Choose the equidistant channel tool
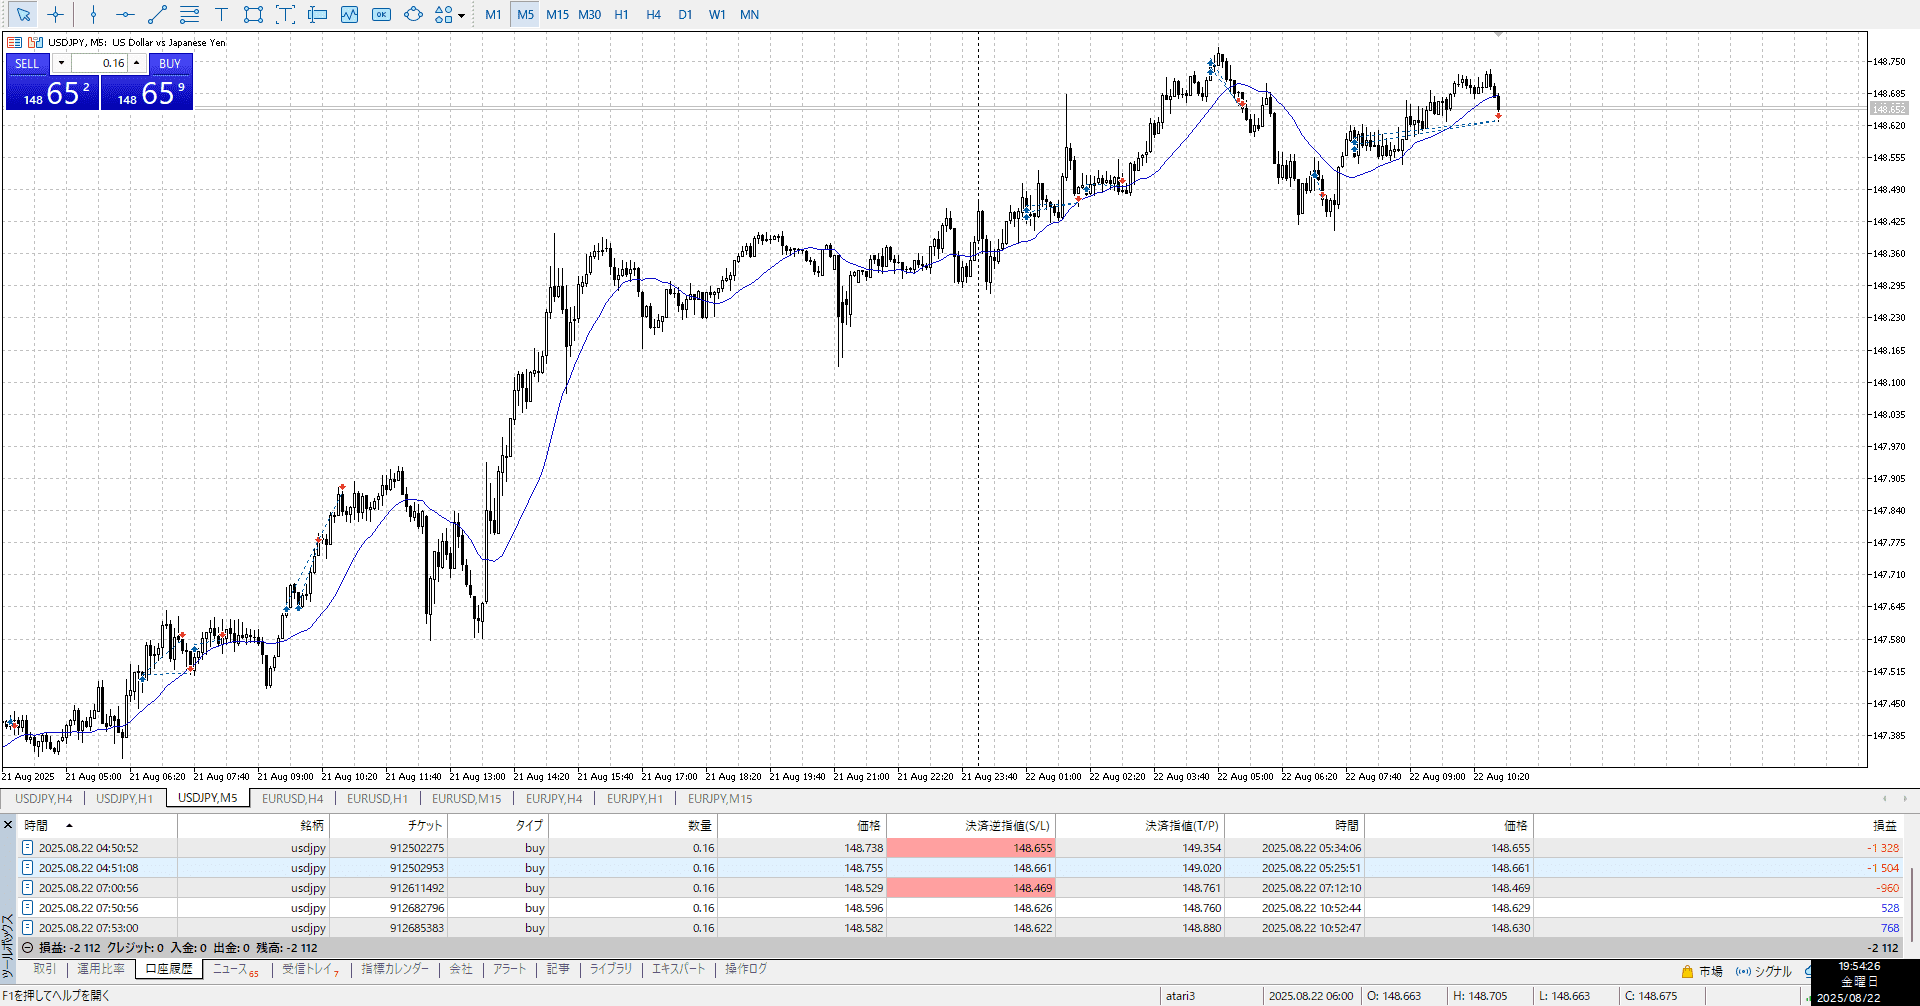1920x1006 pixels. (189, 15)
